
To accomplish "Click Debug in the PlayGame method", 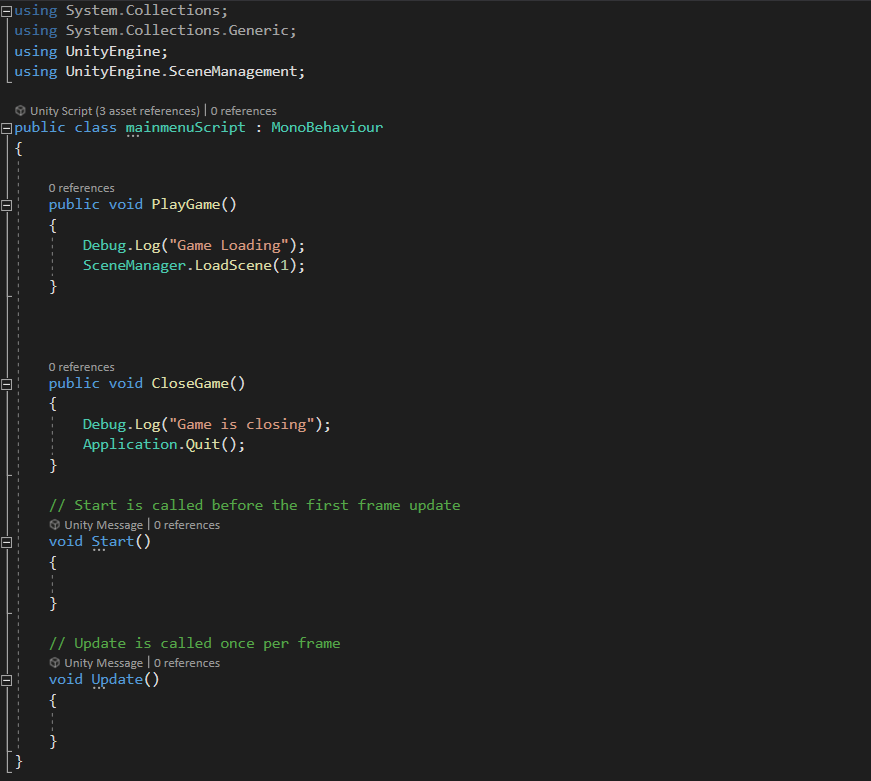I will tap(104, 245).
